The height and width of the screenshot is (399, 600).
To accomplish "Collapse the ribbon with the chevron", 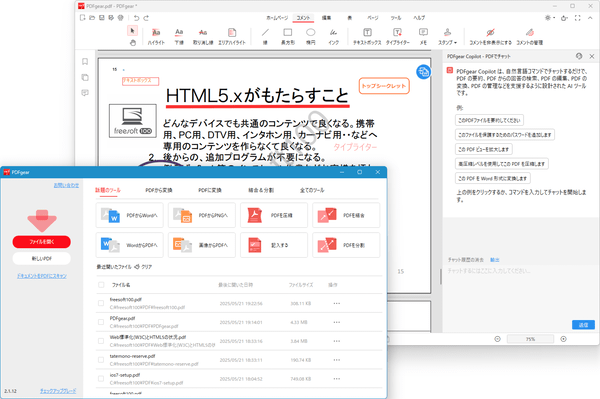I will pyautogui.click(x=590, y=18).
